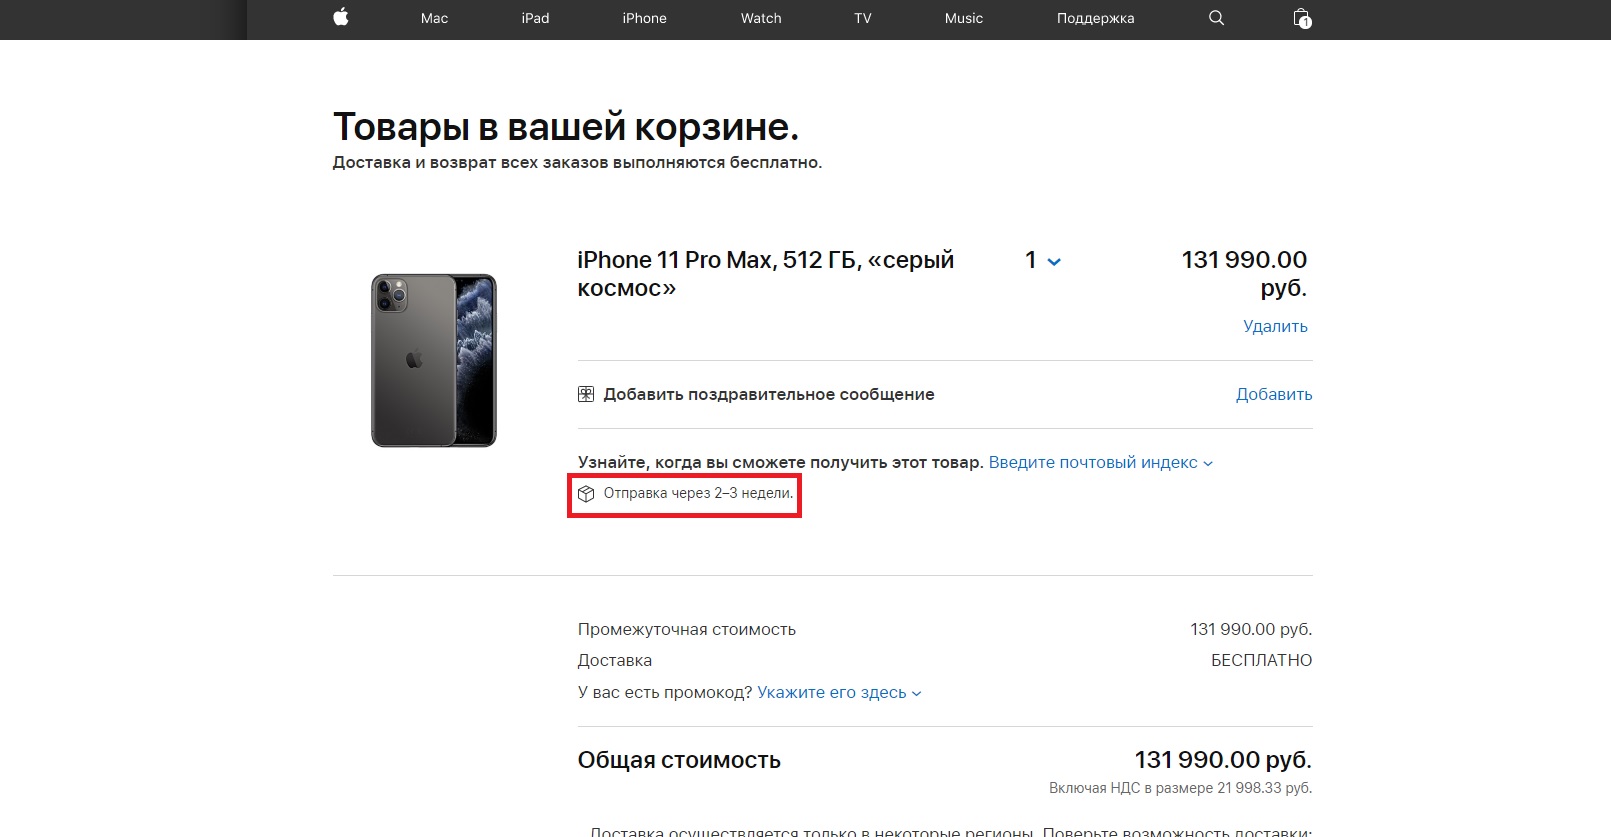Open the iPhone menu
1611x837 pixels.
point(644,18)
